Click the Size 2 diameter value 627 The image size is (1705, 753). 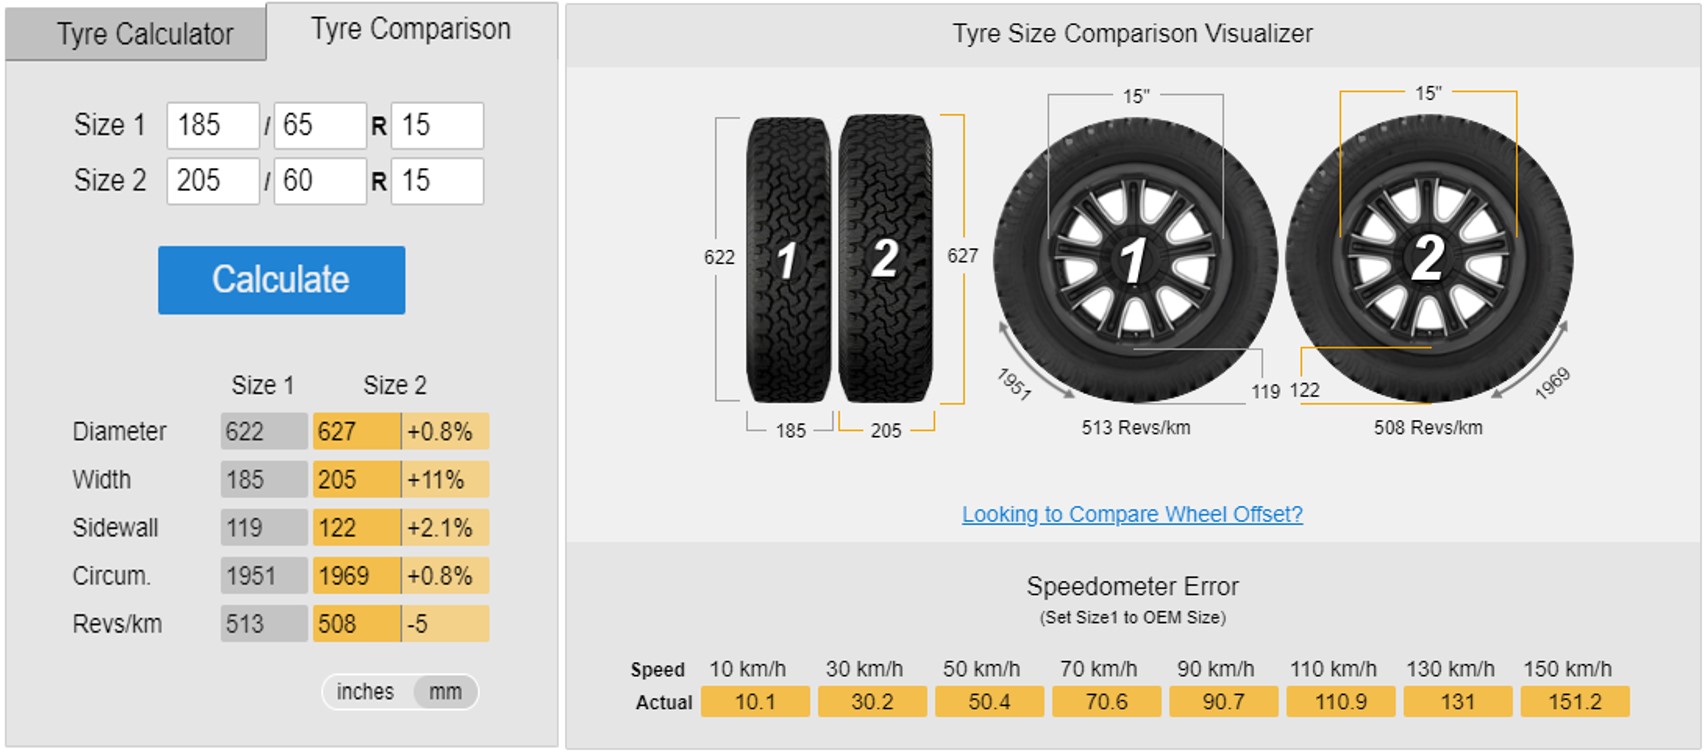coord(355,432)
